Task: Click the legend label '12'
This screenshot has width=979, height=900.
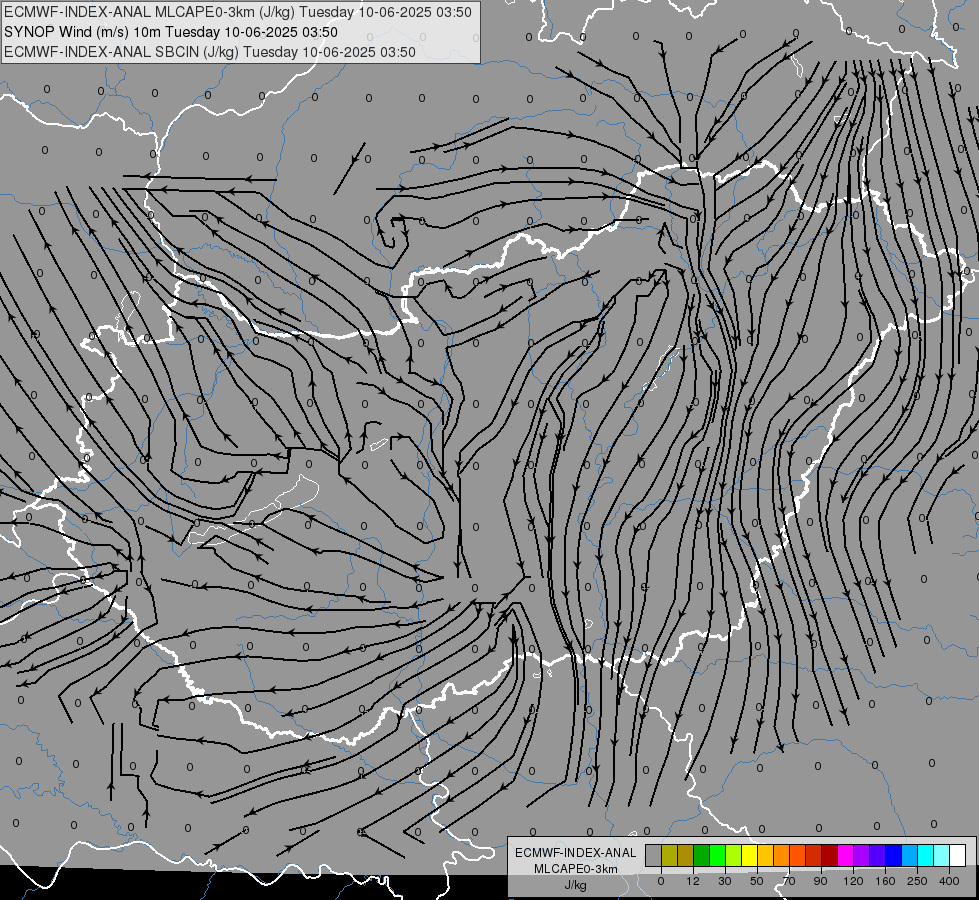Action: 693,881
